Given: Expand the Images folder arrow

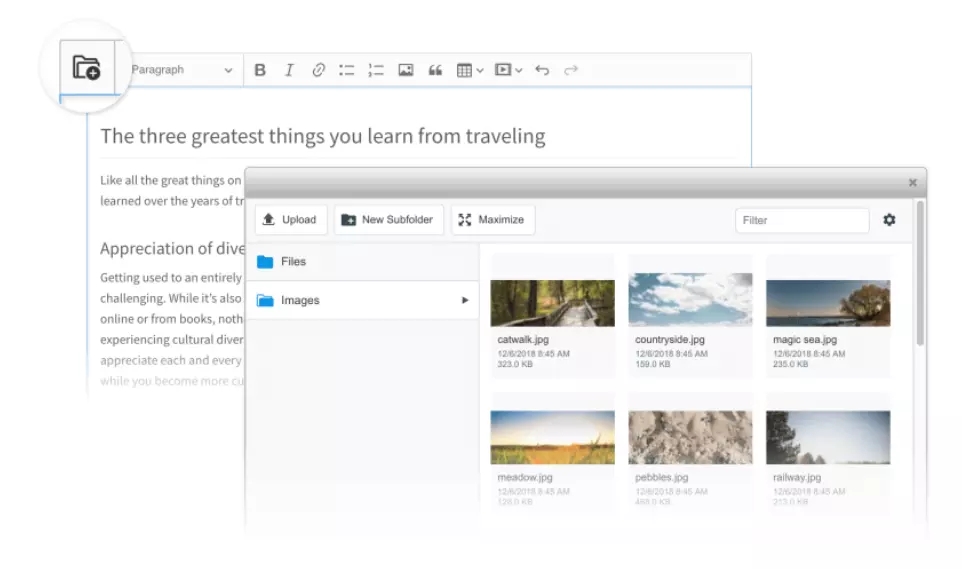Looking at the screenshot, I should click(465, 300).
